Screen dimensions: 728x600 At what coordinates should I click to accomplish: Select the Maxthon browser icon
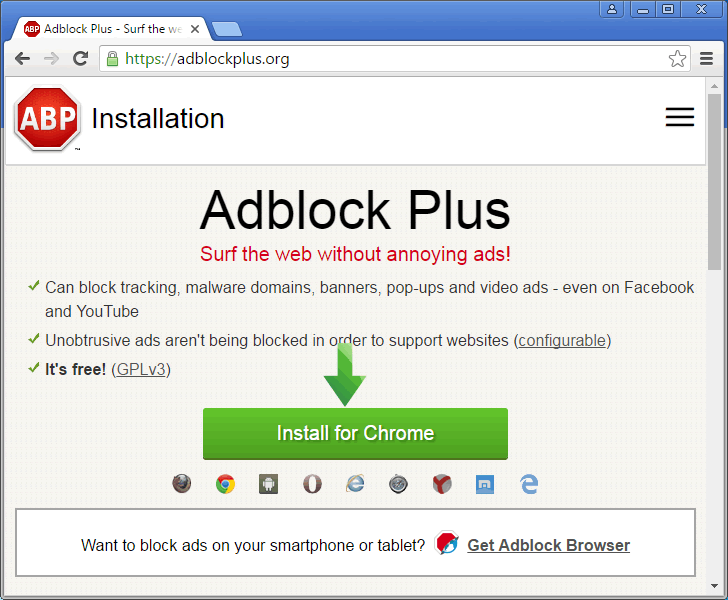coord(485,484)
